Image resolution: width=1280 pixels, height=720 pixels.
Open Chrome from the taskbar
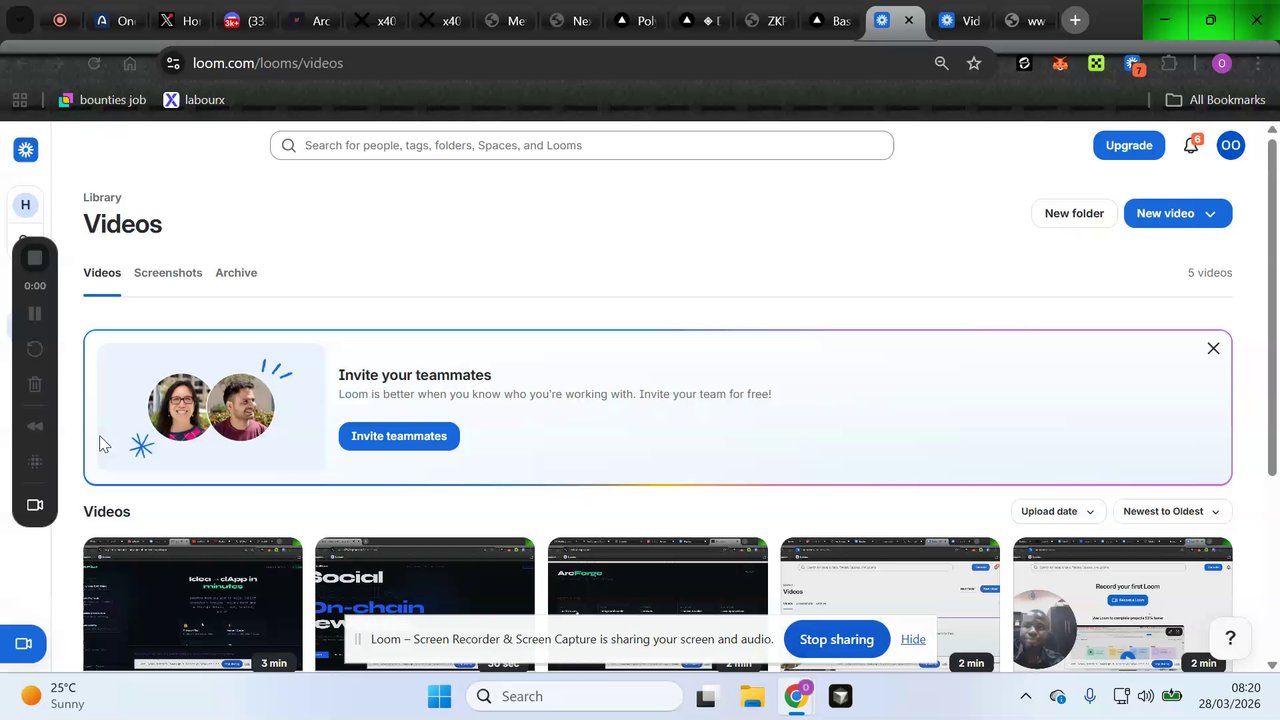tap(797, 696)
